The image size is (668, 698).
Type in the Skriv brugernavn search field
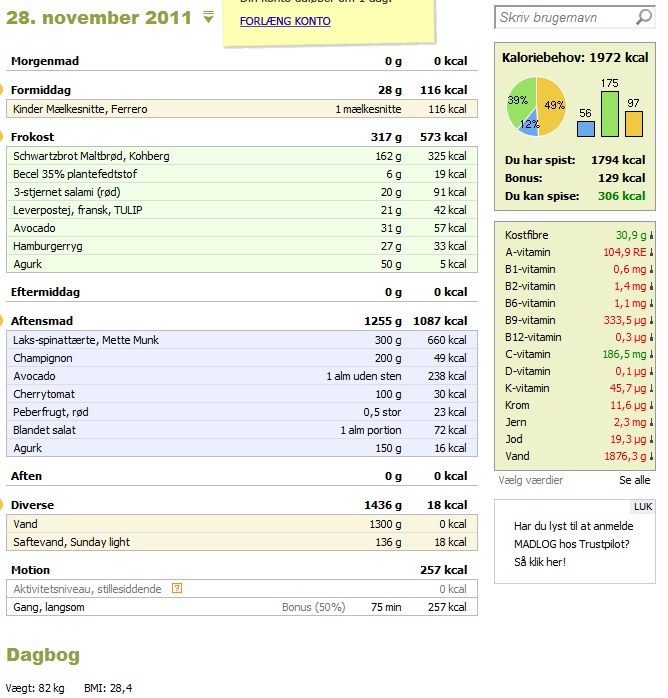[565, 18]
